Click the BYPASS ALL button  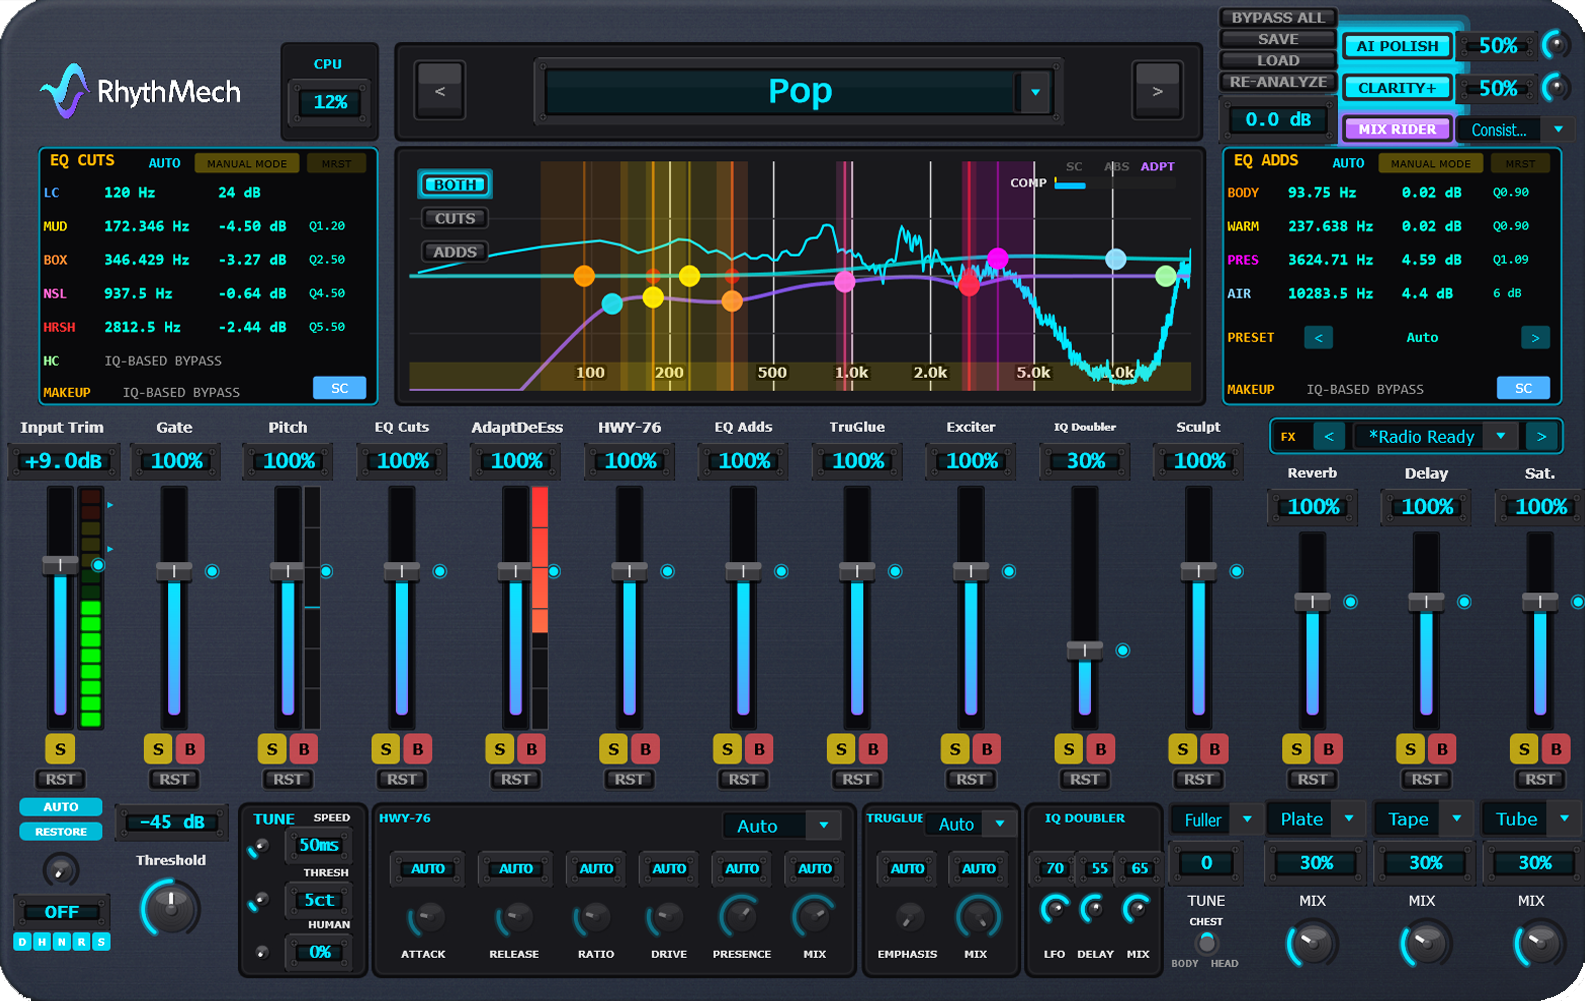1278,17
